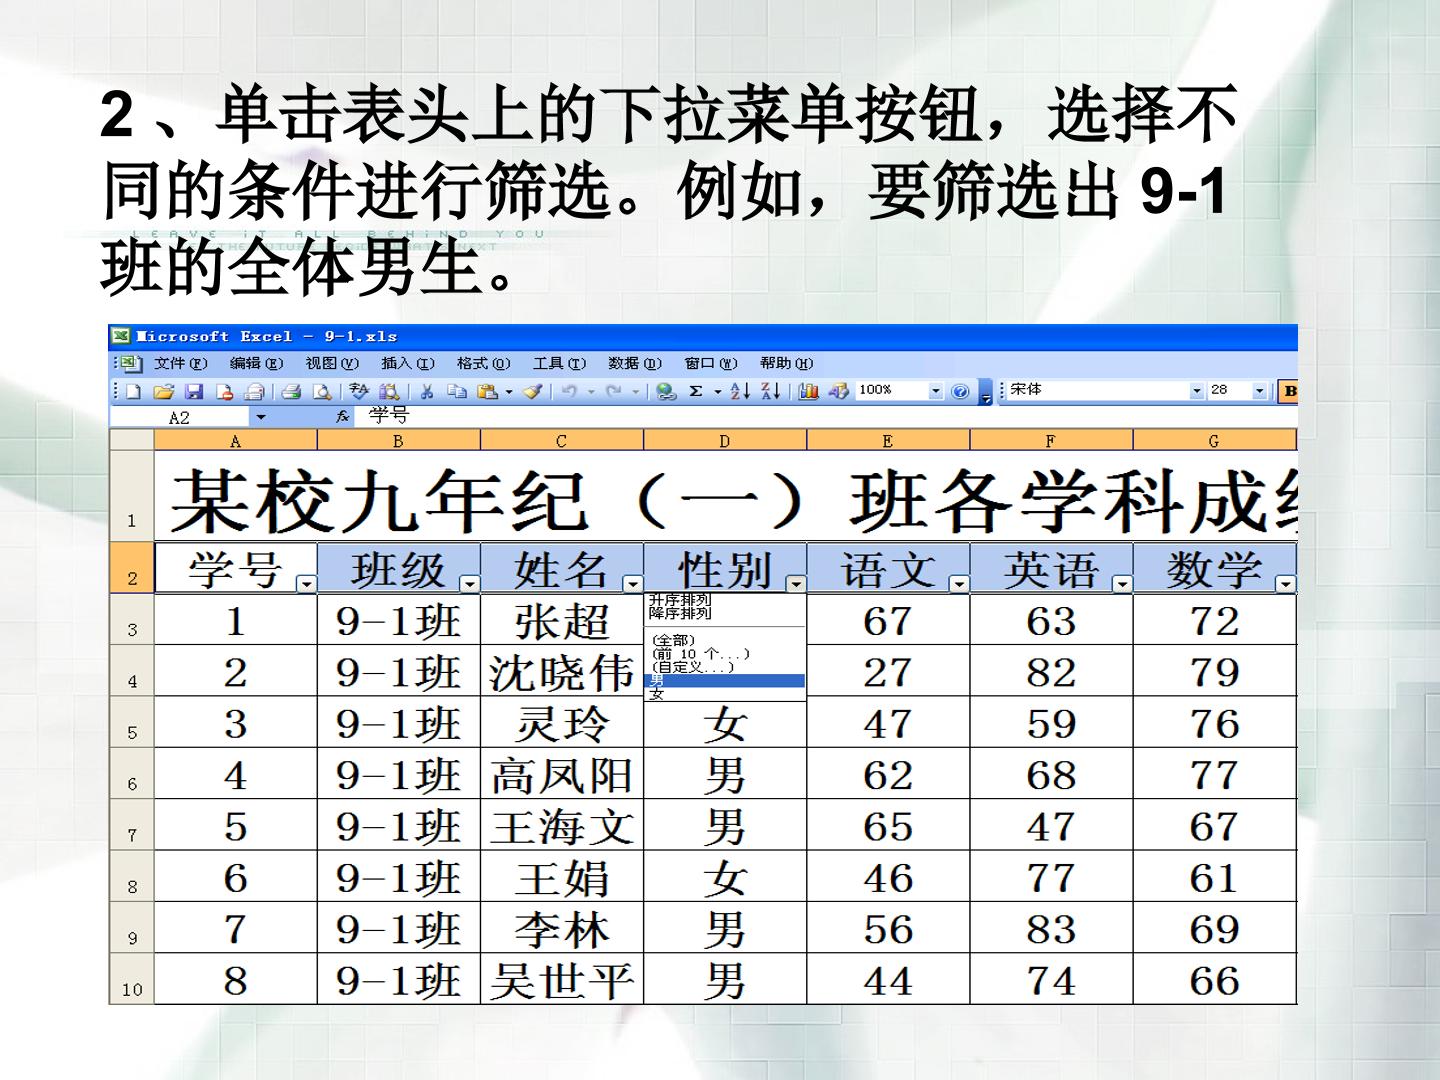
Task: Click the Copy icon
Action: coord(456,391)
